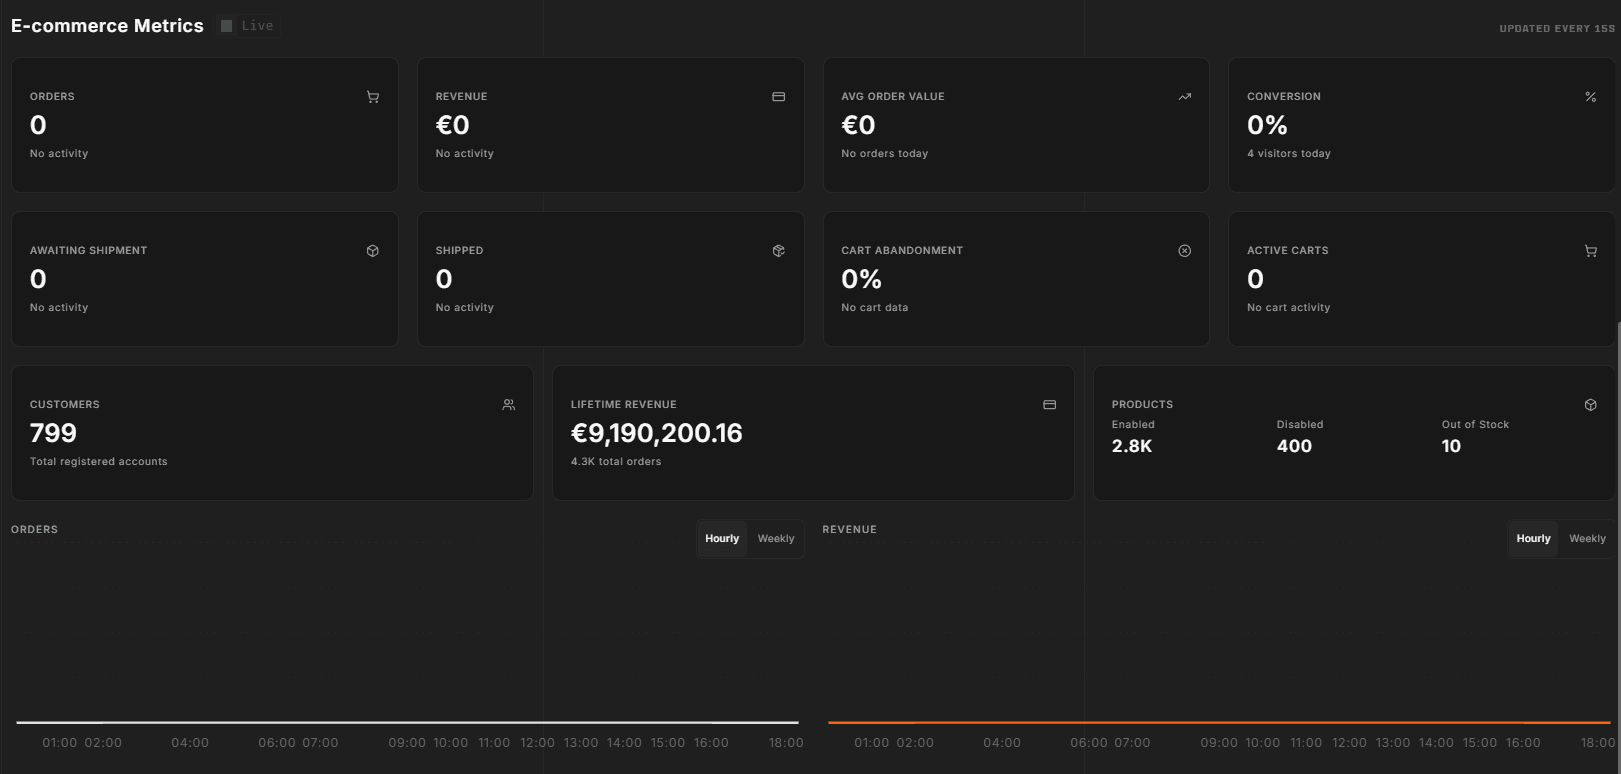1621x774 pixels.
Task: Click the Live status indicator square
Action: [x=227, y=26]
